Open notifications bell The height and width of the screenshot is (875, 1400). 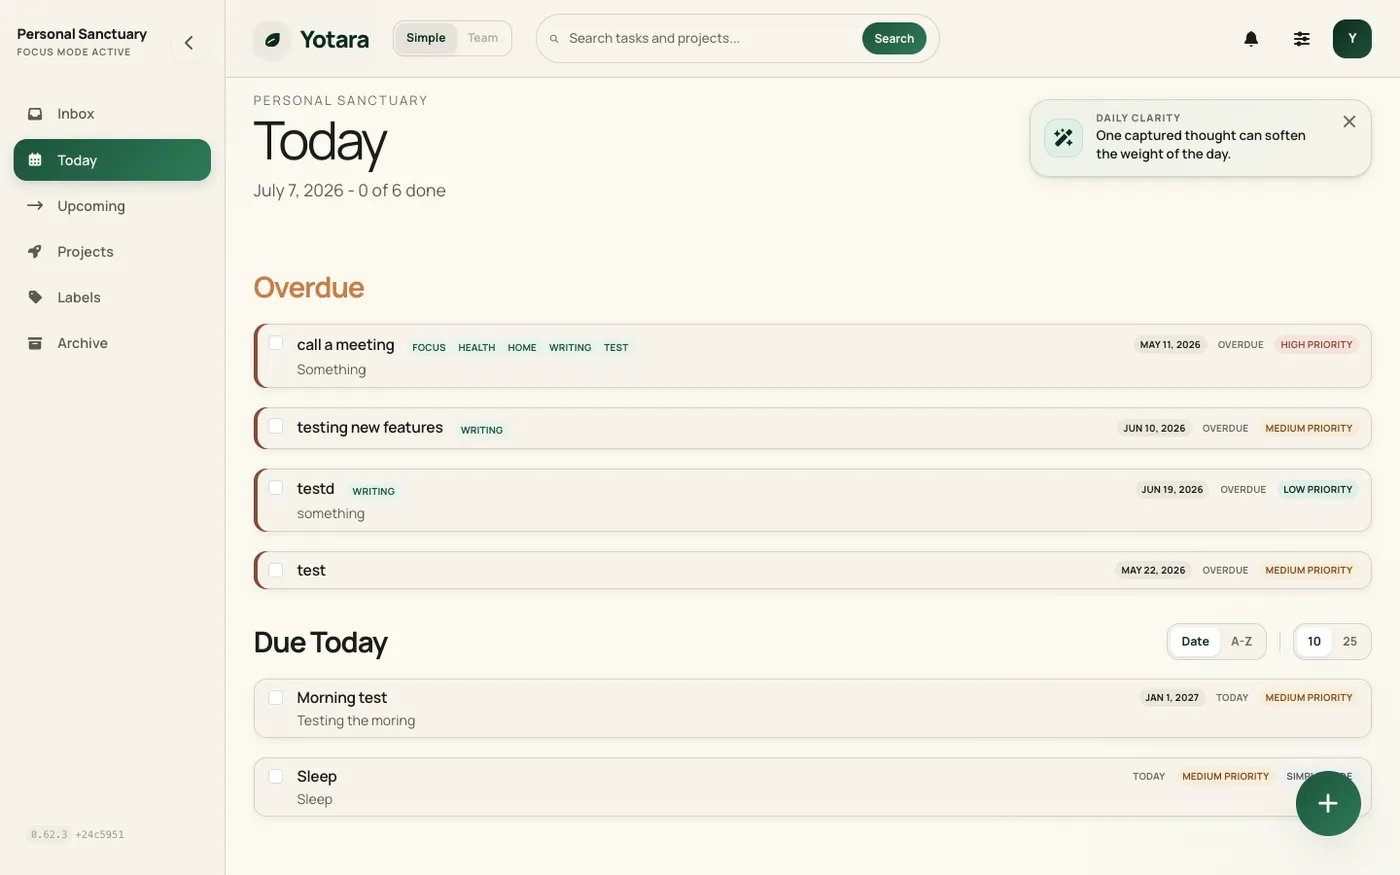click(x=1251, y=39)
